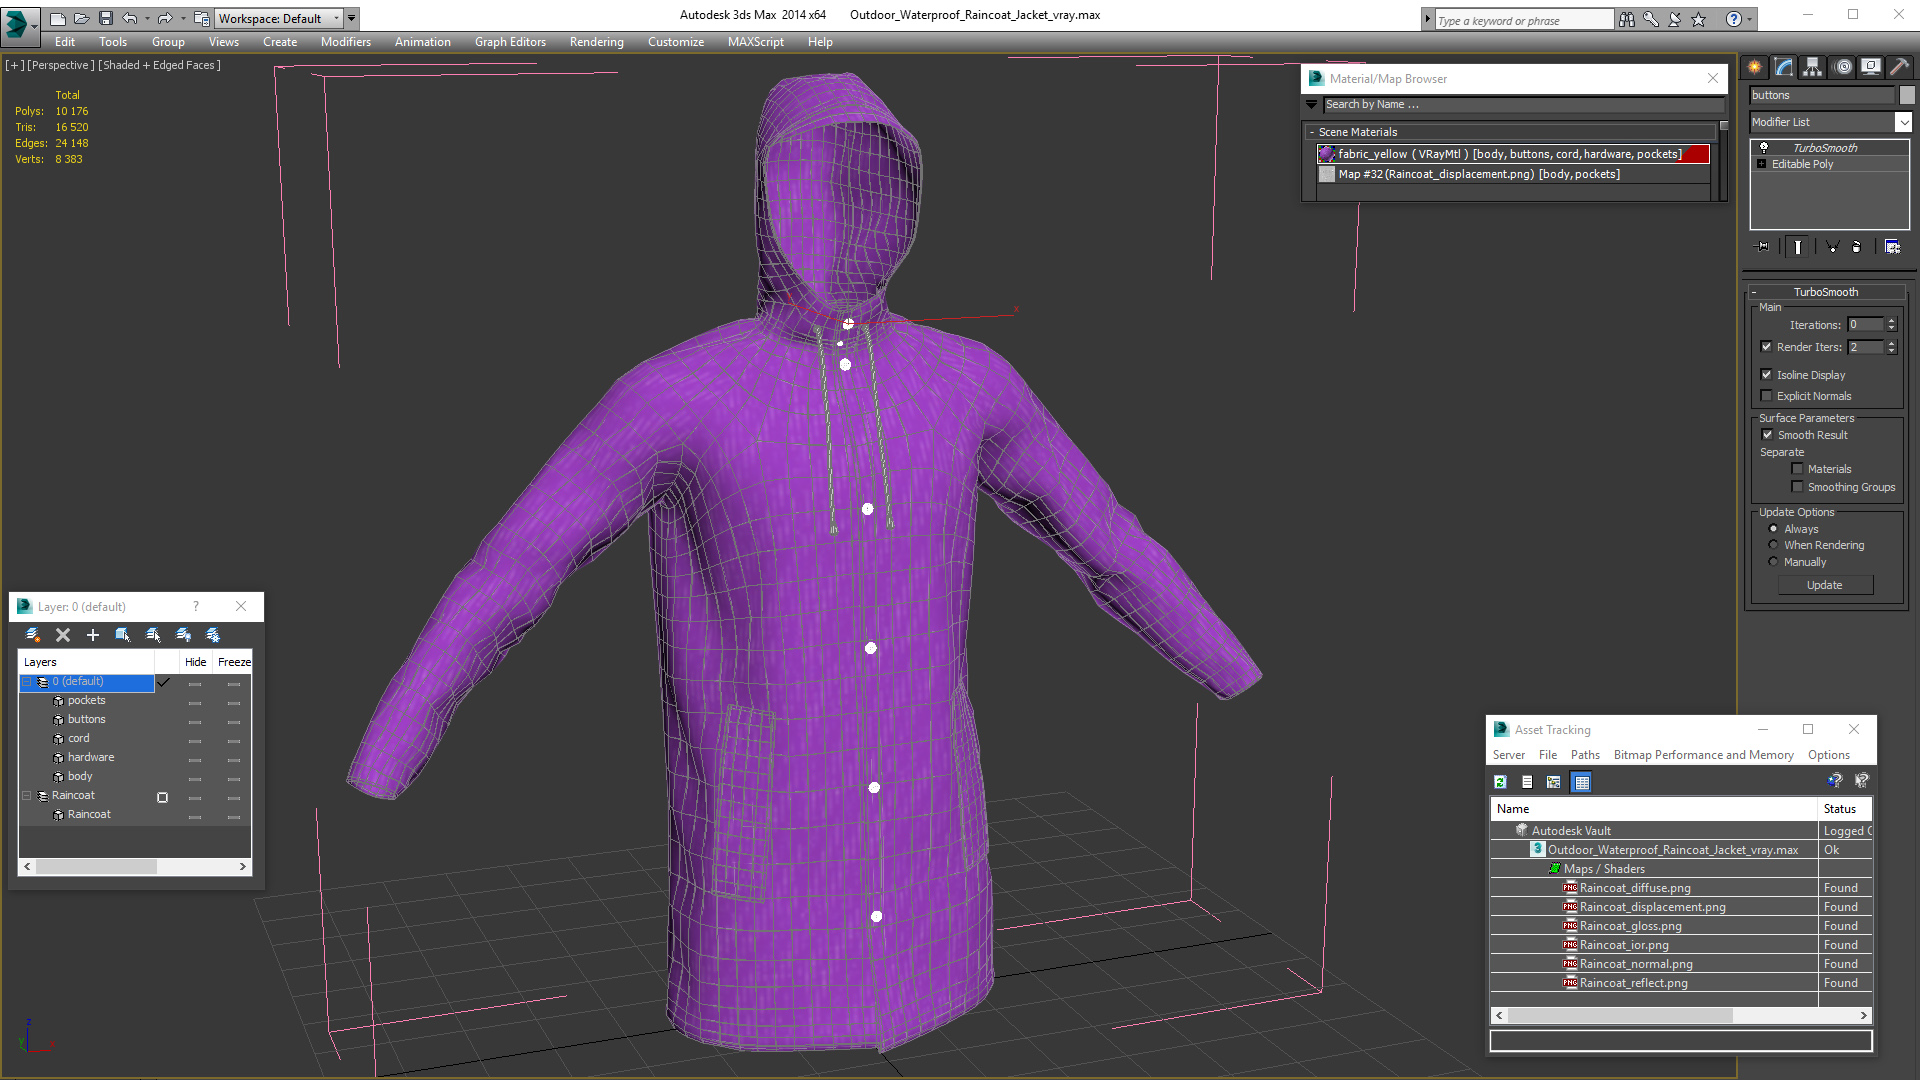Viewport: 1920px width, 1080px height.
Task: Click Create New Layer icon
Action: click(x=33, y=635)
